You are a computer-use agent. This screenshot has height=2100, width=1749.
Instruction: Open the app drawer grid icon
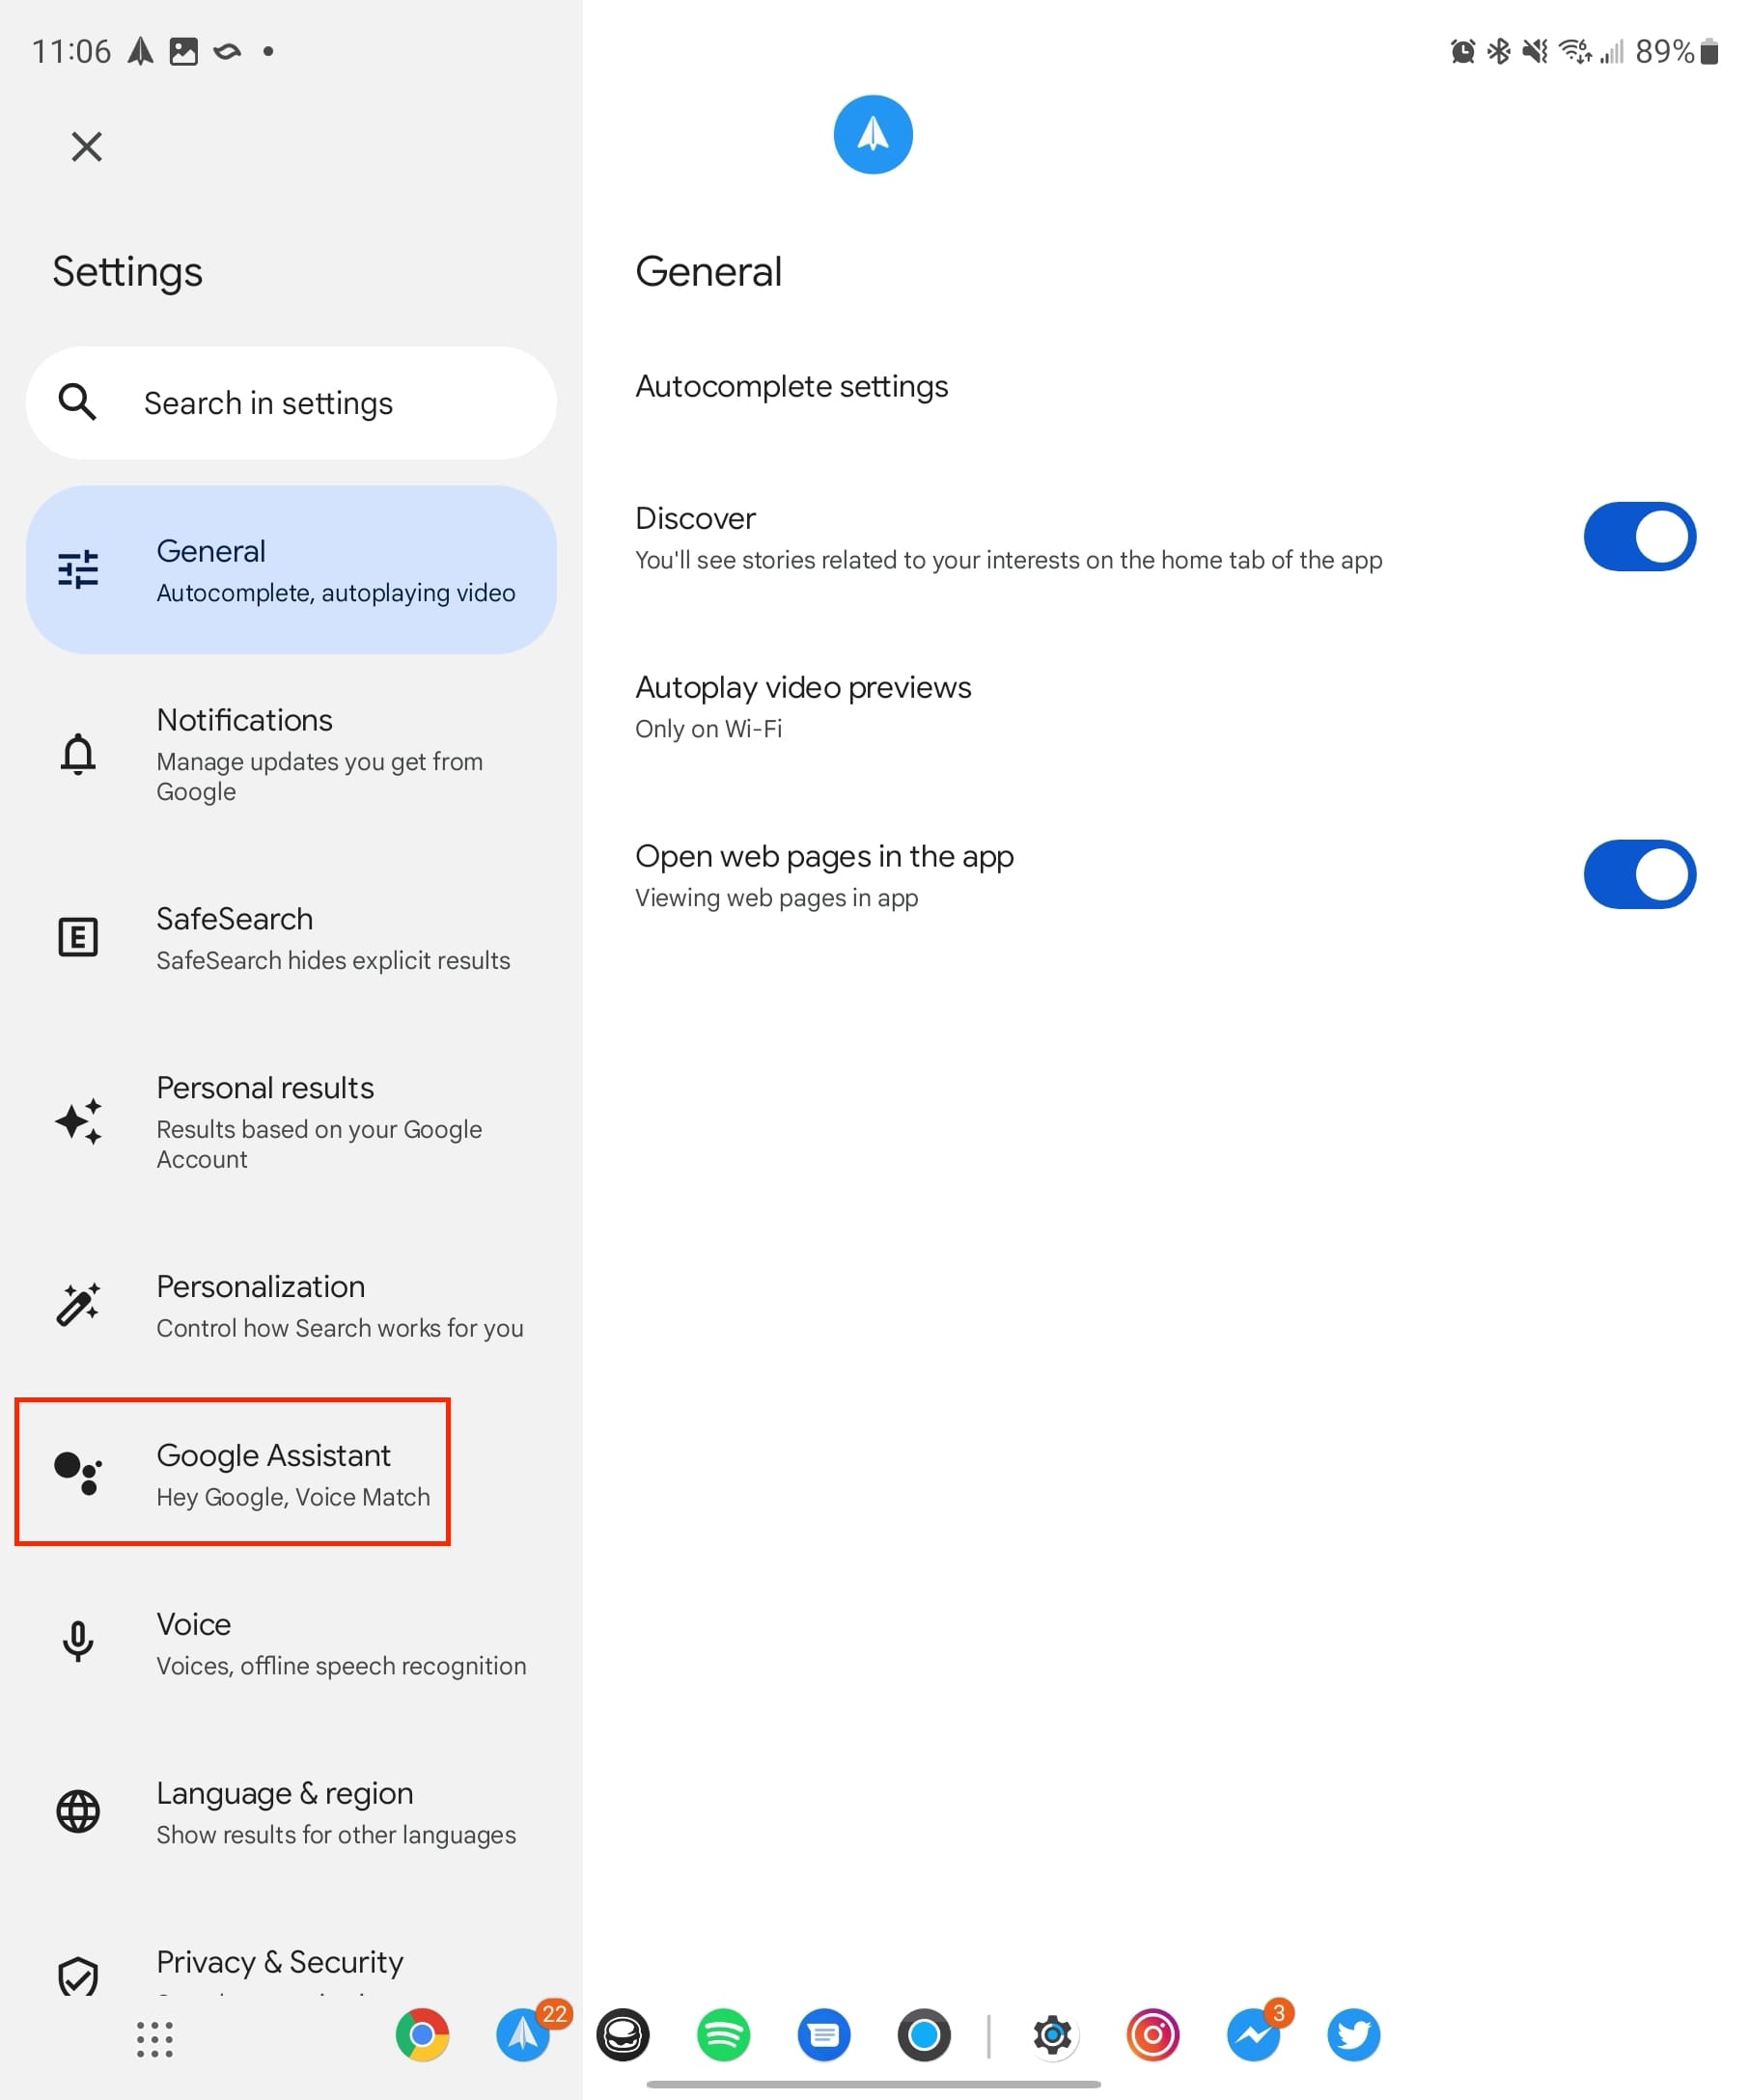[155, 2039]
